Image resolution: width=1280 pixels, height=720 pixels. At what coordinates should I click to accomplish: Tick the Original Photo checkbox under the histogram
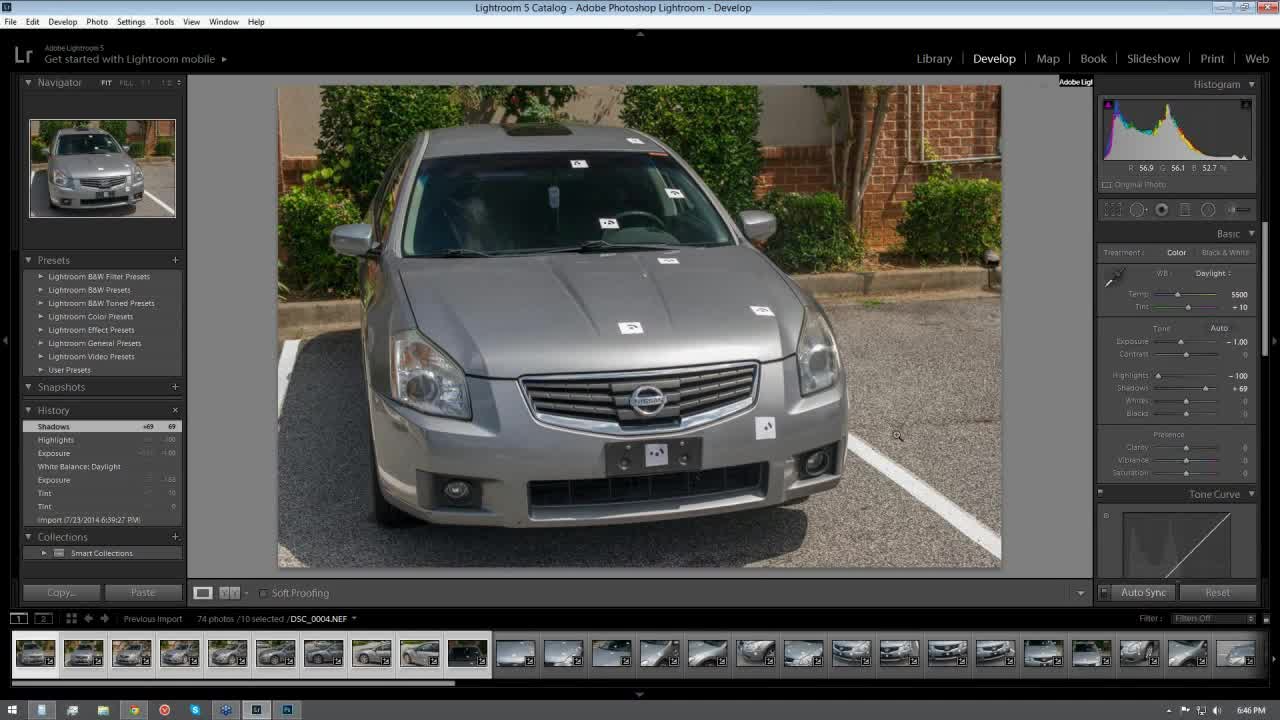[x=1107, y=185]
